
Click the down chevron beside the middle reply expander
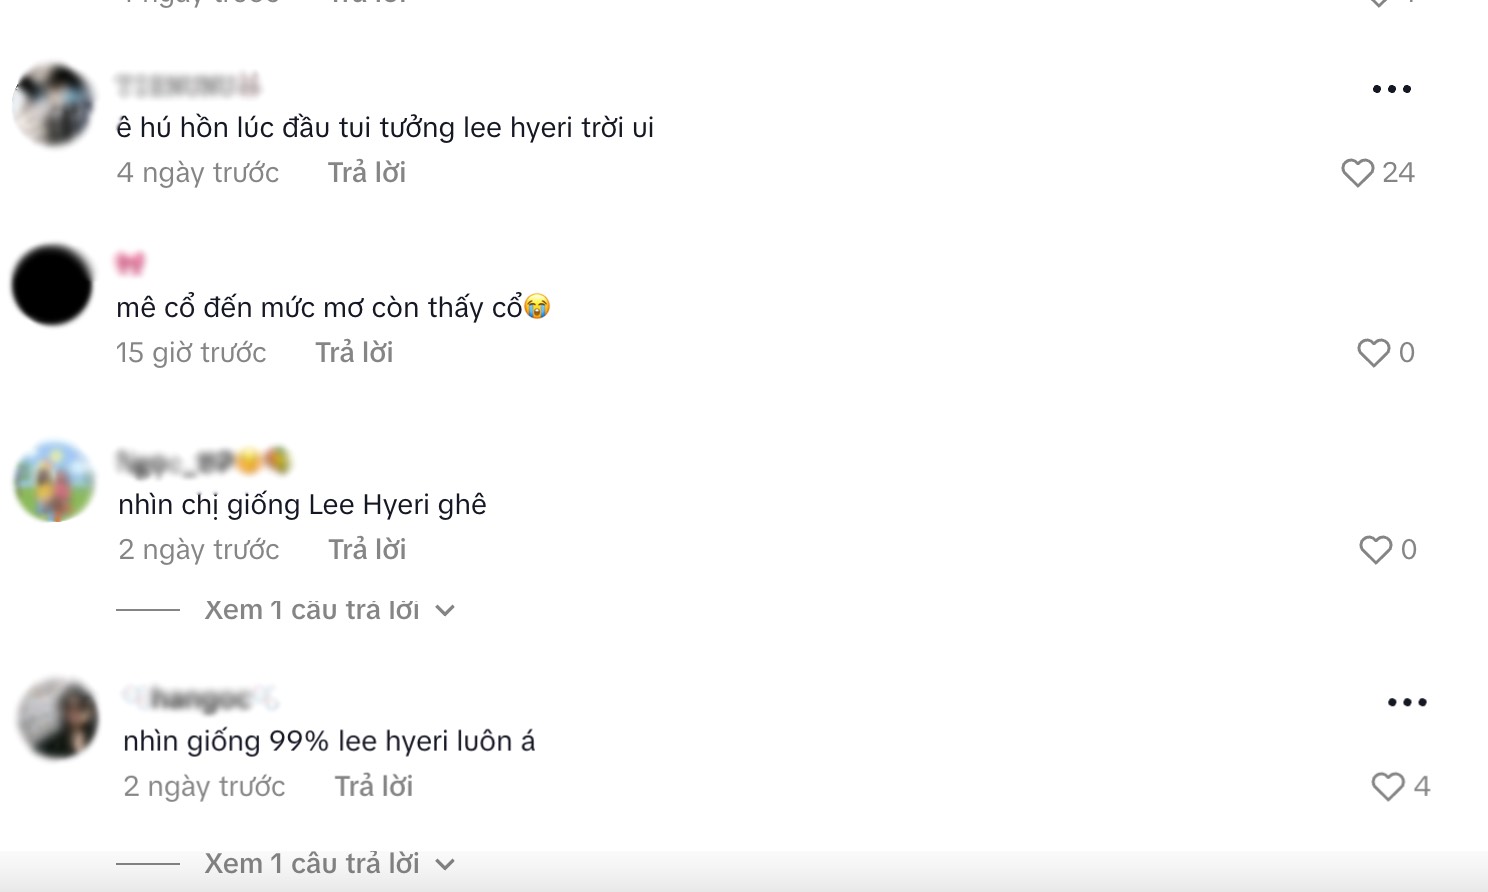[444, 609]
